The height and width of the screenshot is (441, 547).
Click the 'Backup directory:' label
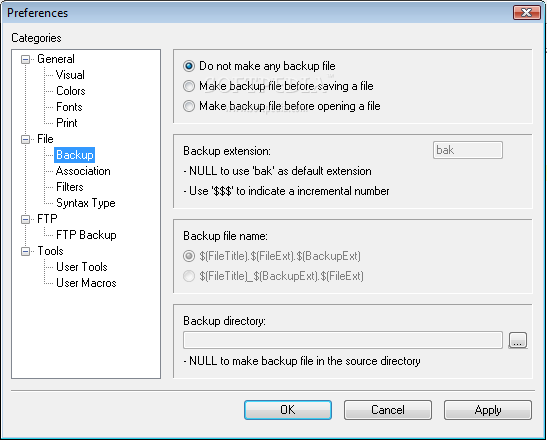(224, 321)
